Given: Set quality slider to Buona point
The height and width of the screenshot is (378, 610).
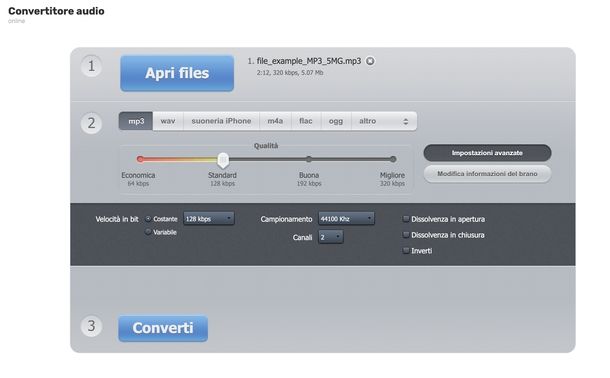Looking at the screenshot, I should click(309, 159).
